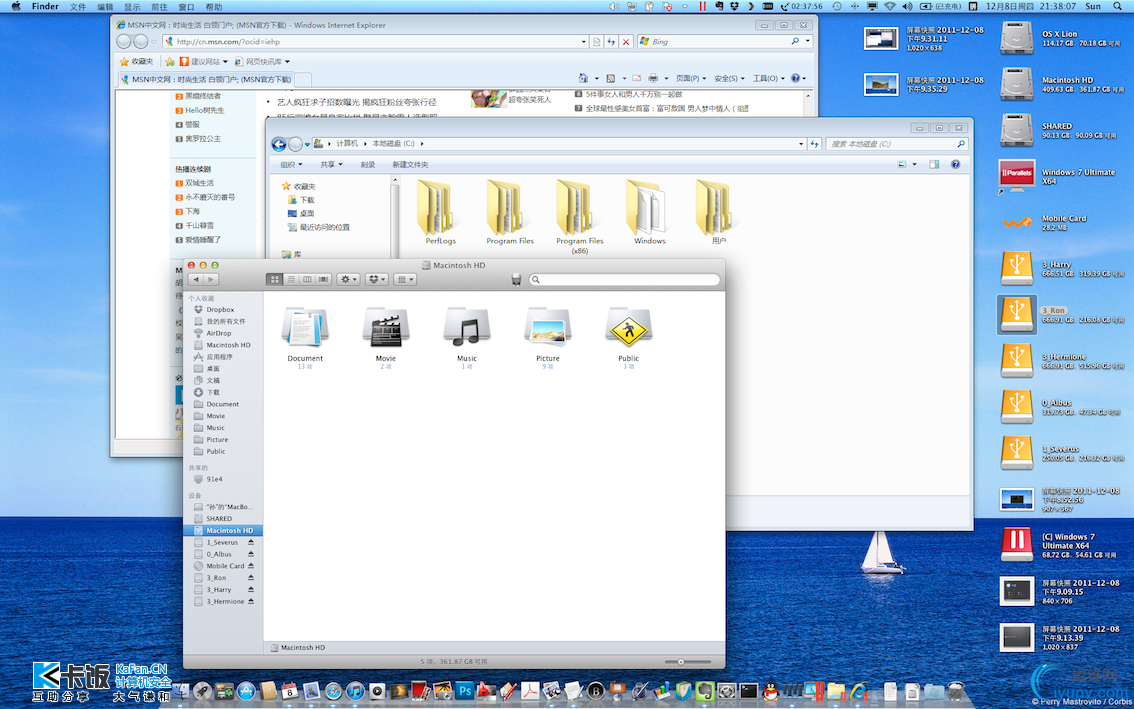Switch Finder window to Cover Flow view
Image resolution: width=1134 pixels, height=709 pixels.
click(x=324, y=279)
